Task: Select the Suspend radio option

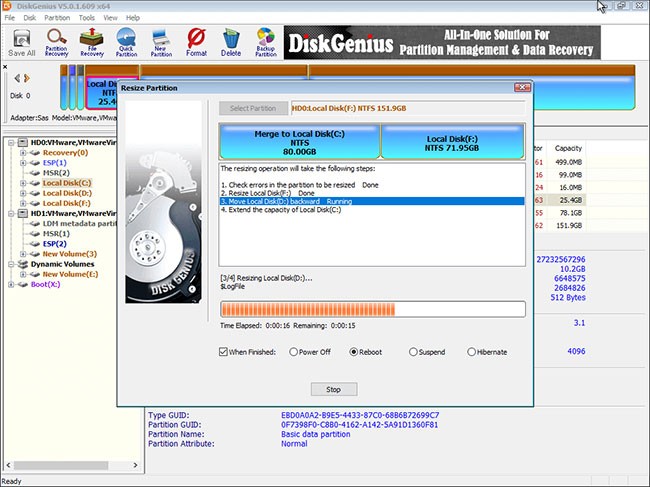Action: tap(413, 352)
